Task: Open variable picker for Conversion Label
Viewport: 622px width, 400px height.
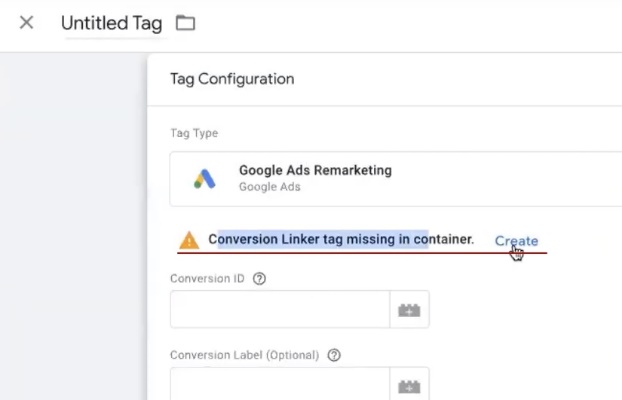Action: (x=409, y=386)
